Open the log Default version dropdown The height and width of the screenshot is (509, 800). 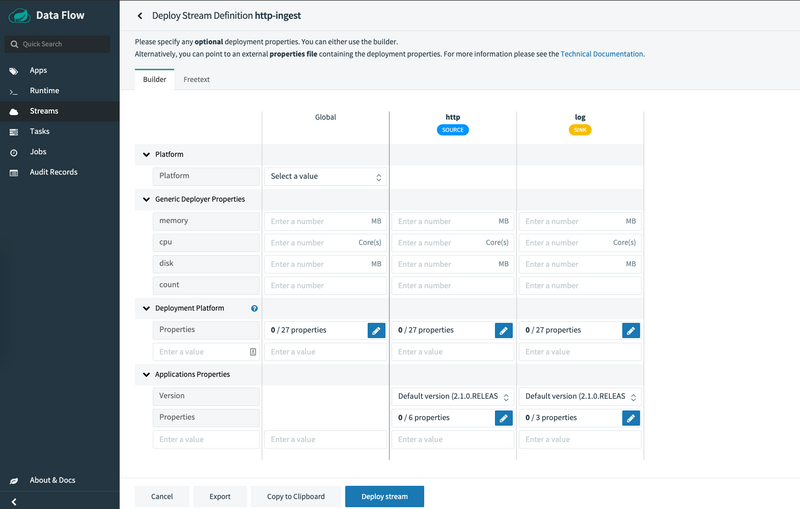point(580,396)
